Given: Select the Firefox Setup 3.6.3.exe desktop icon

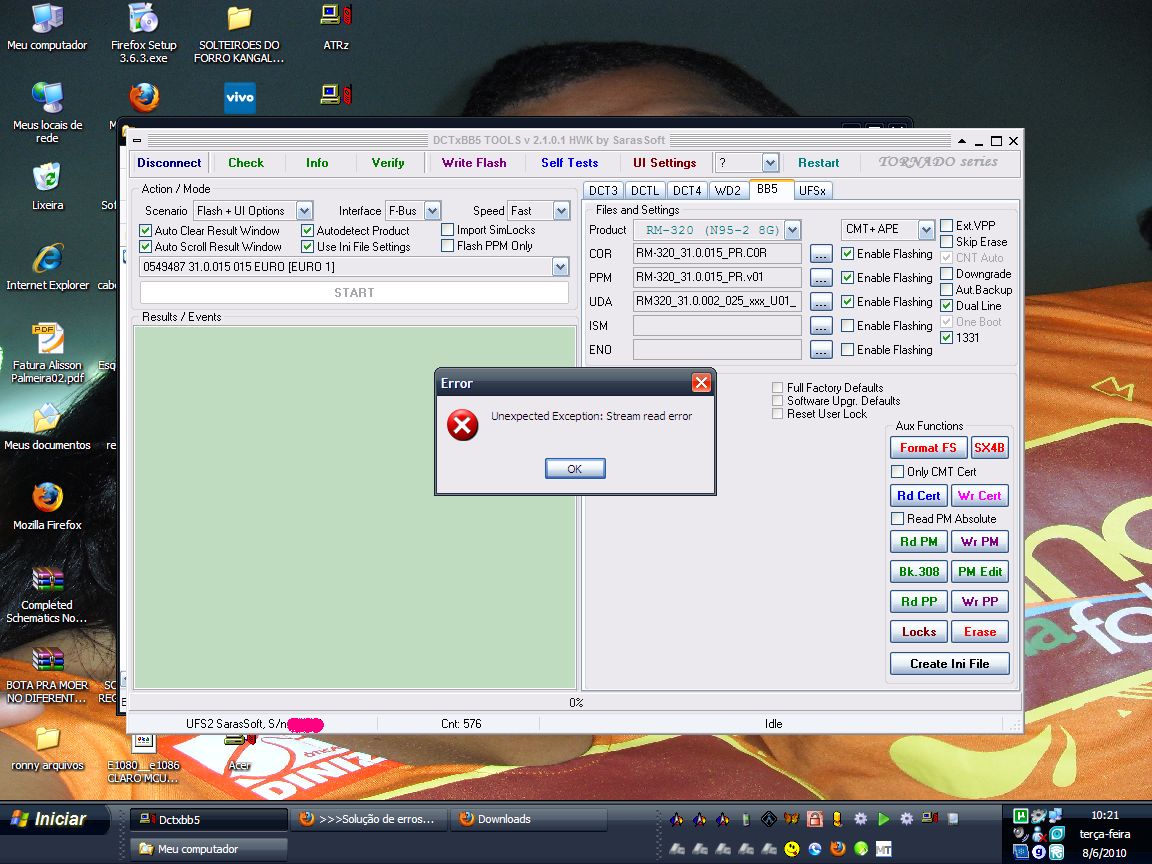Looking at the screenshot, I should [143, 33].
